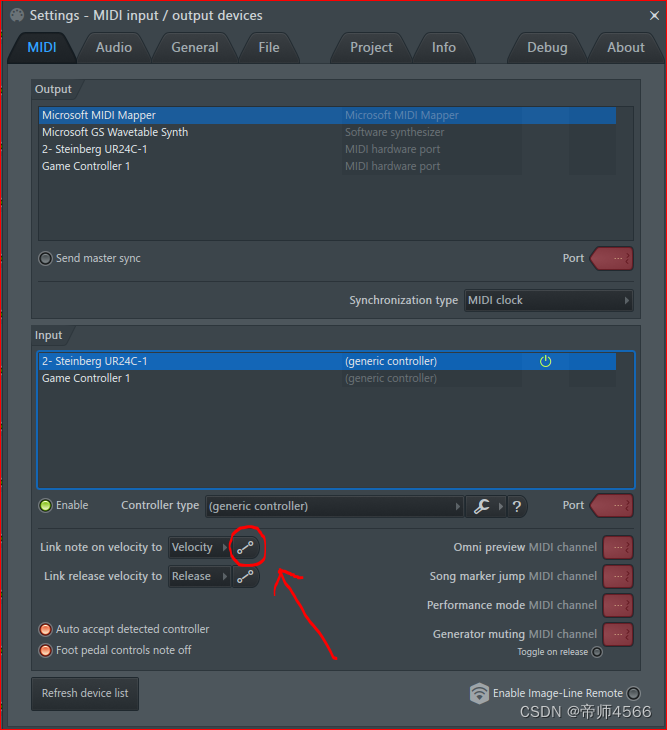Toggle Enable Image-Line Remote
The image size is (667, 730).
pos(633,693)
